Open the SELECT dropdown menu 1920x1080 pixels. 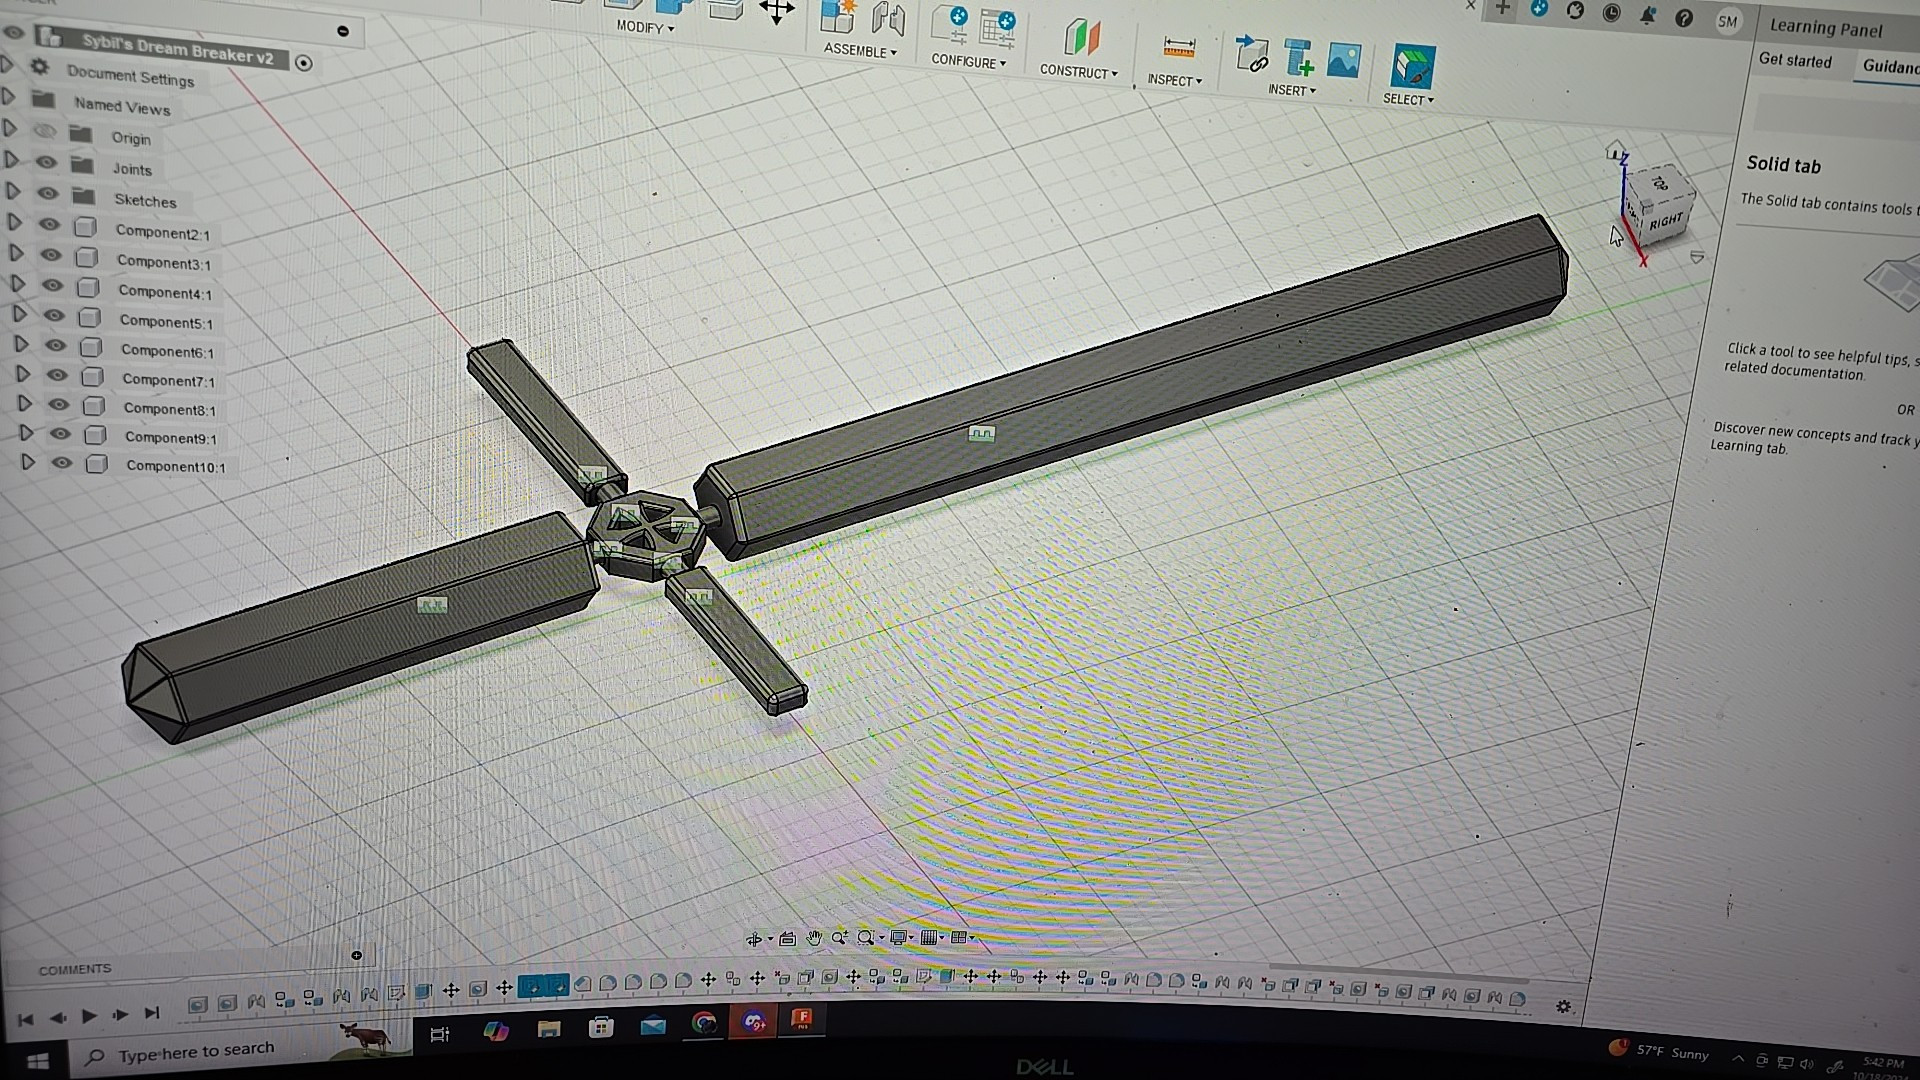tap(1408, 99)
